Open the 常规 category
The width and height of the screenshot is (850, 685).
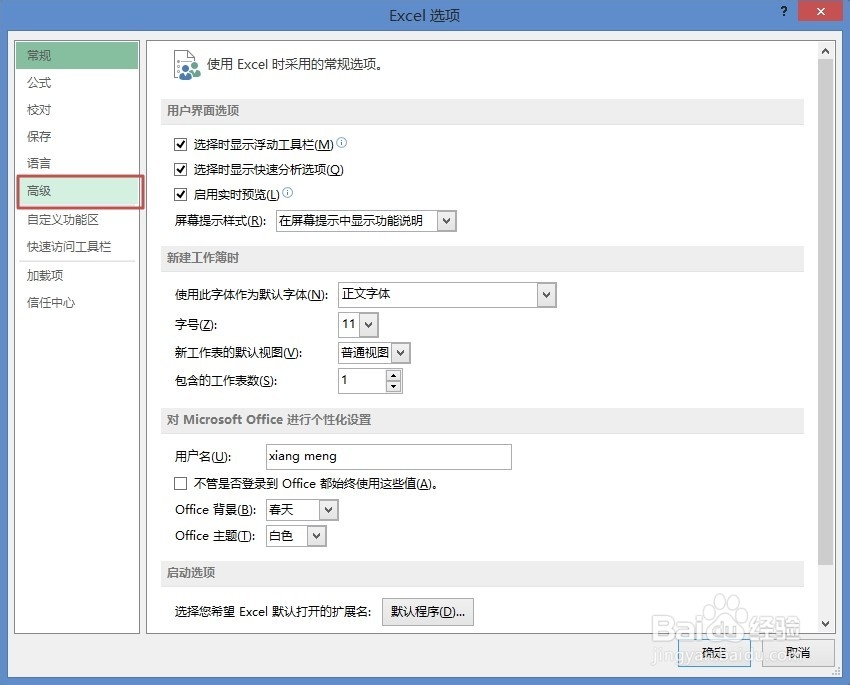(77, 55)
